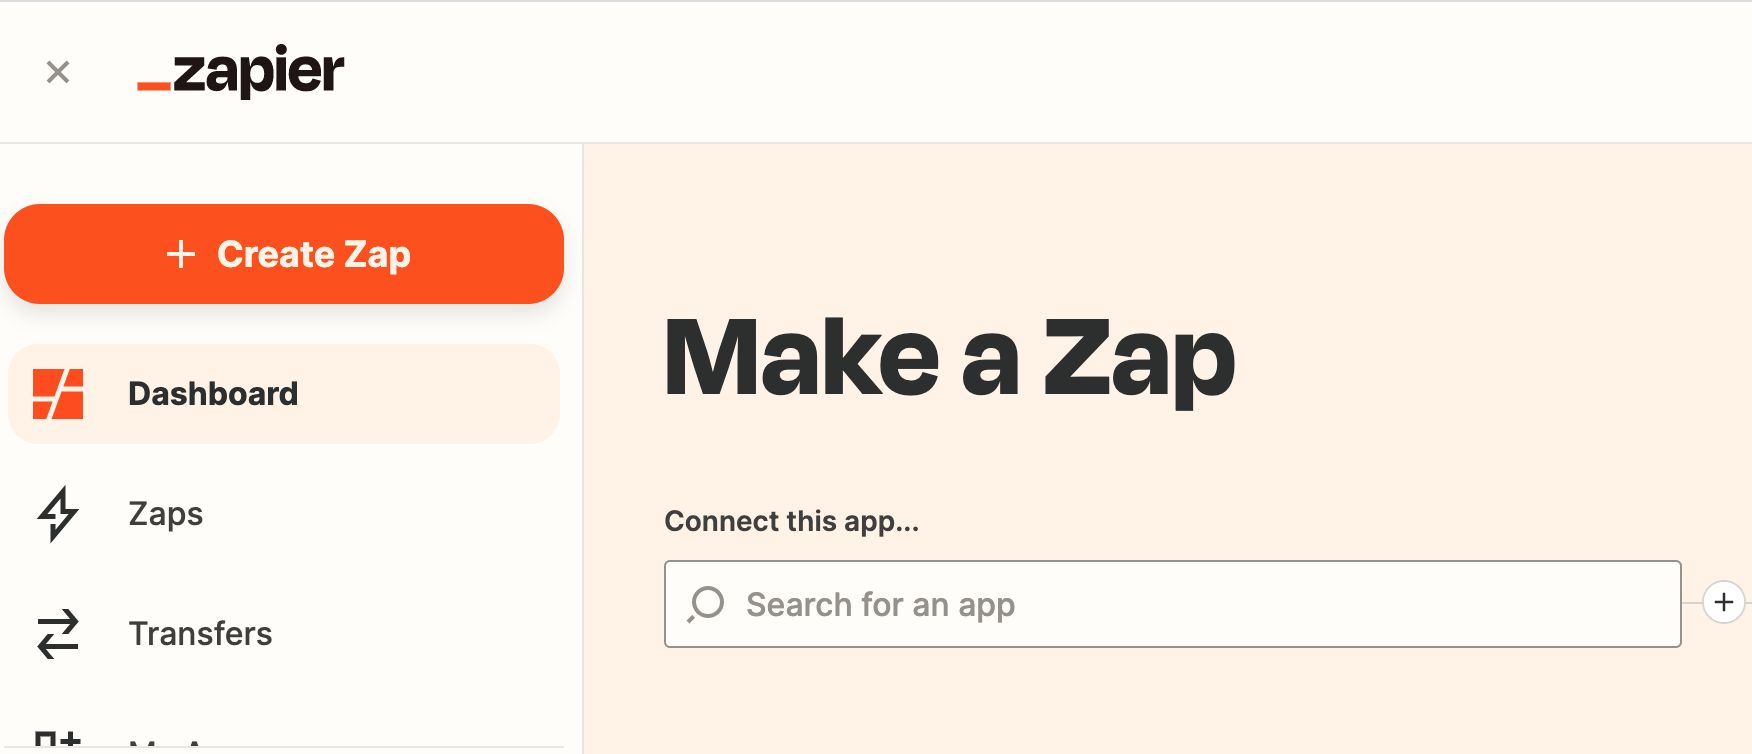Click the Zapier logo in the header
The width and height of the screenshot is (1752, 754).
point(240,71)
